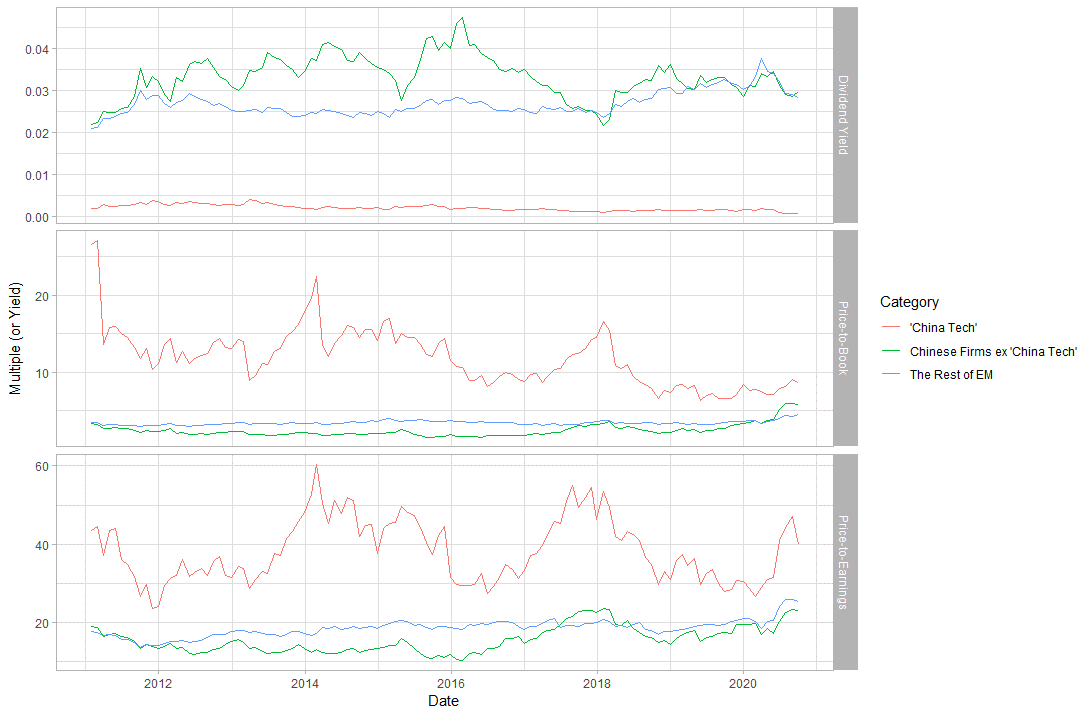Viewport: 1092px width, 716px height.
Task: Click the "Multiple (or Yield)" y-axis title
Action: click(x=15, y=338)
